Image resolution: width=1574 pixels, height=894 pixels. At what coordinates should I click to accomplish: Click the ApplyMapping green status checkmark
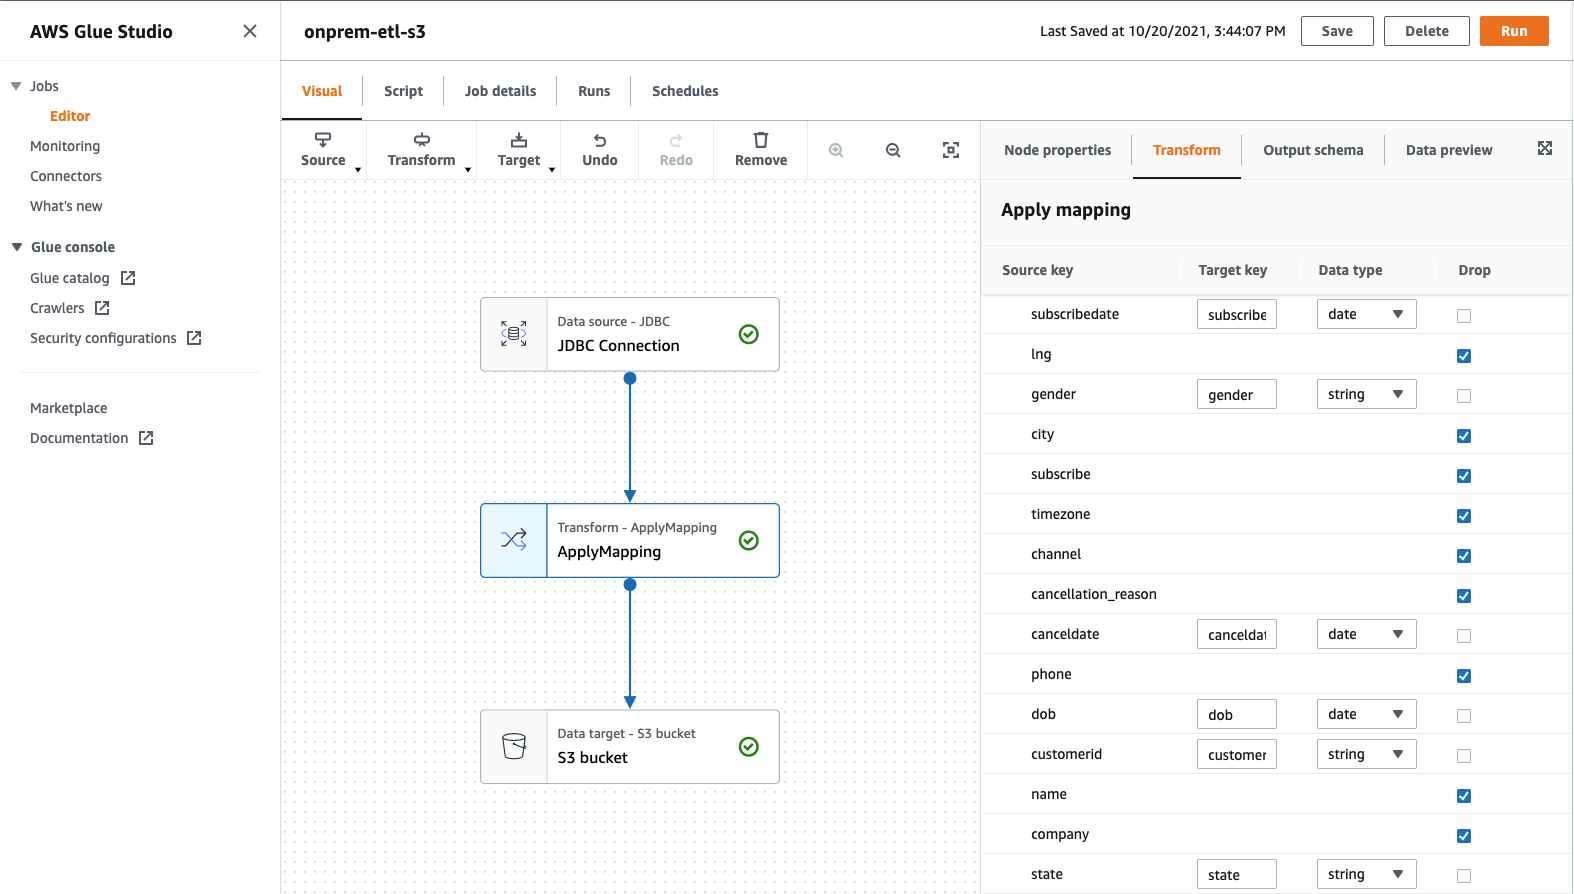749,540
